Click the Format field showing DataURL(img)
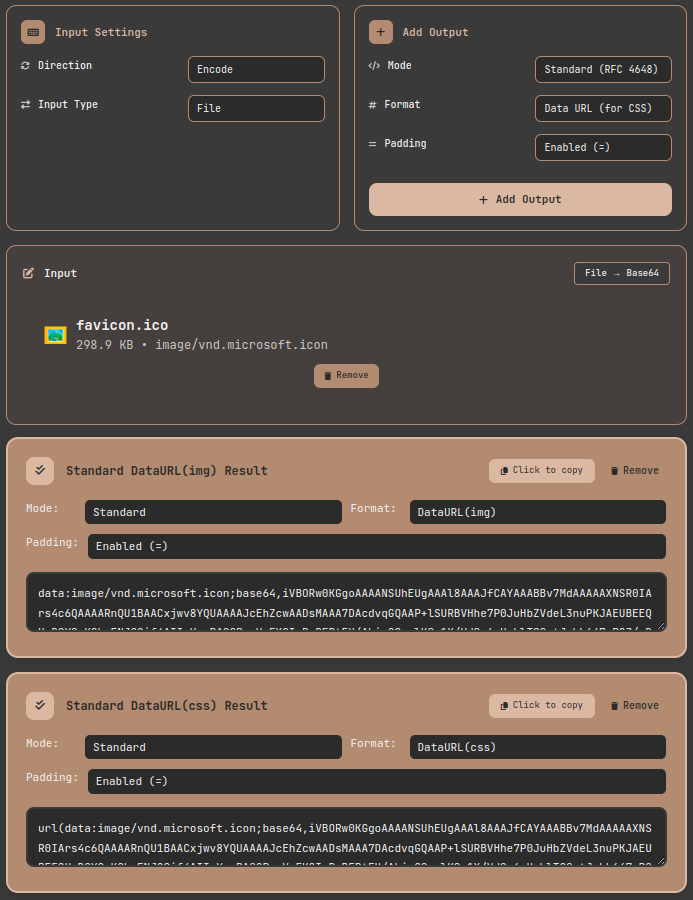The image size is (693, 900). [537, 512]
